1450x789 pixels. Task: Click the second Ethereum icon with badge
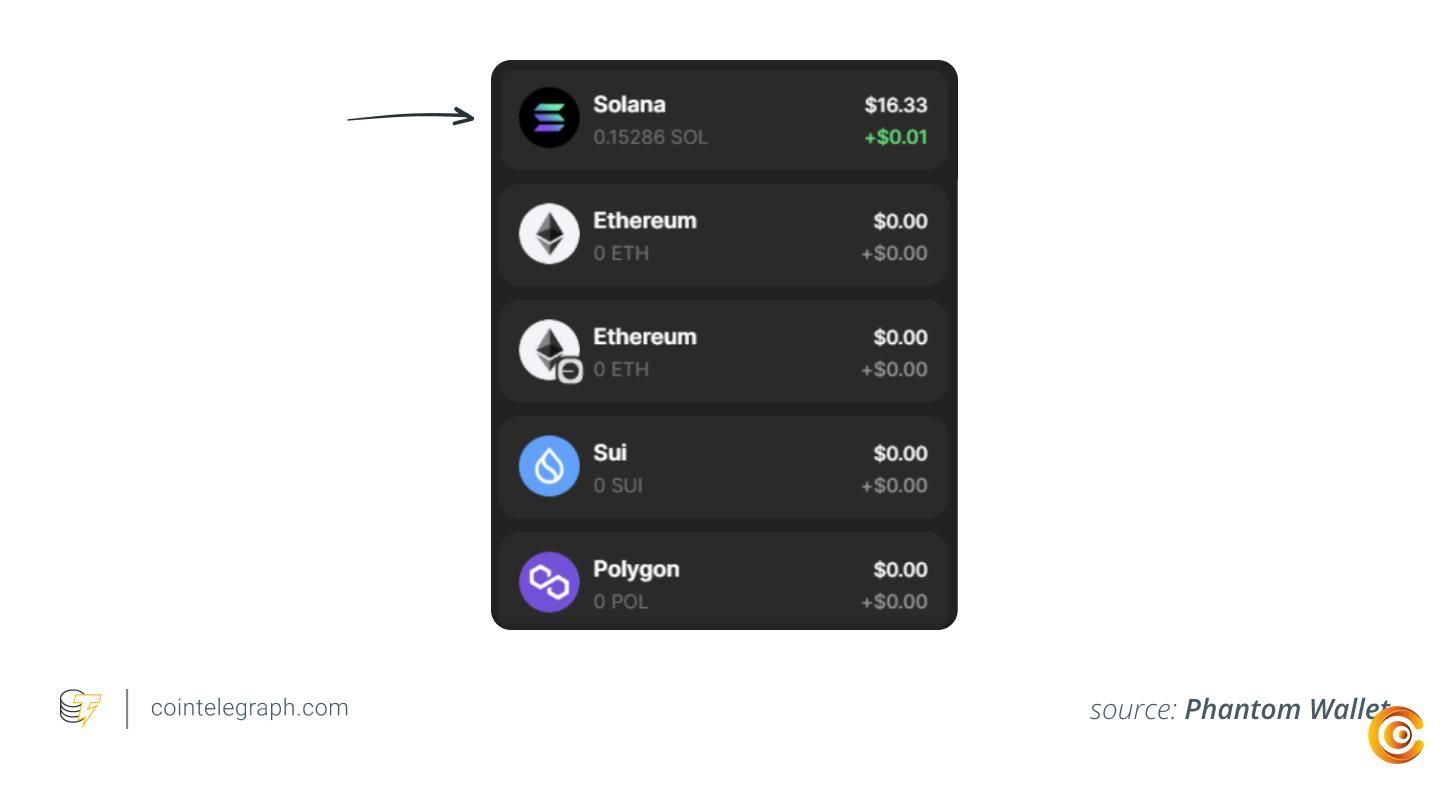549,350
